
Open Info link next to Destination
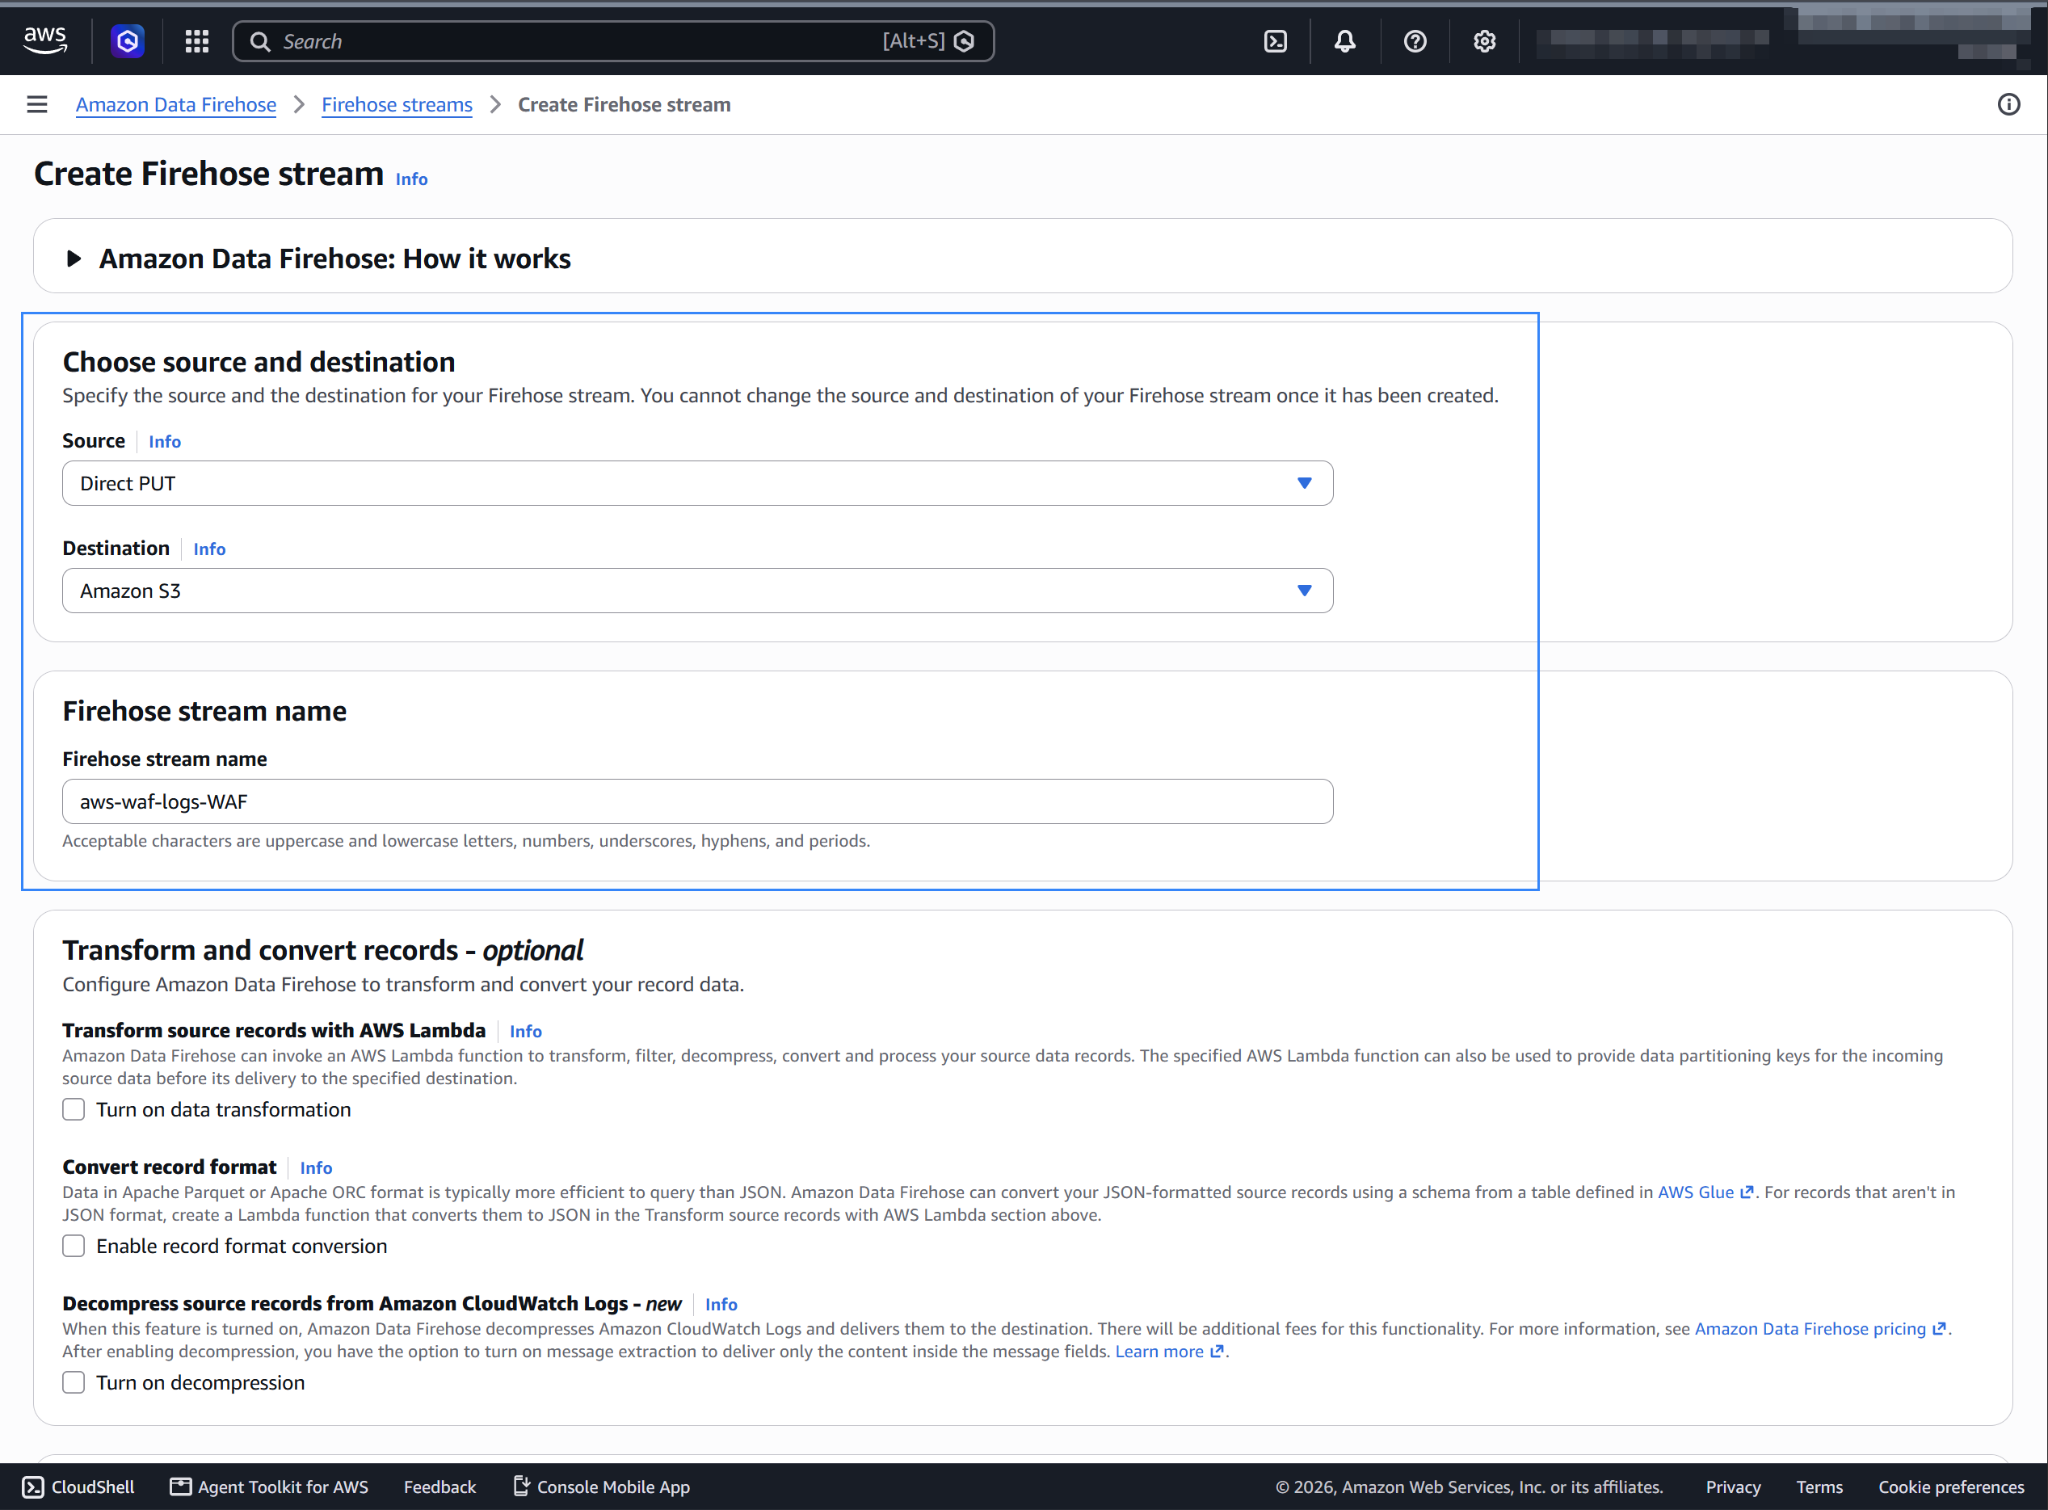pos(210,549)
